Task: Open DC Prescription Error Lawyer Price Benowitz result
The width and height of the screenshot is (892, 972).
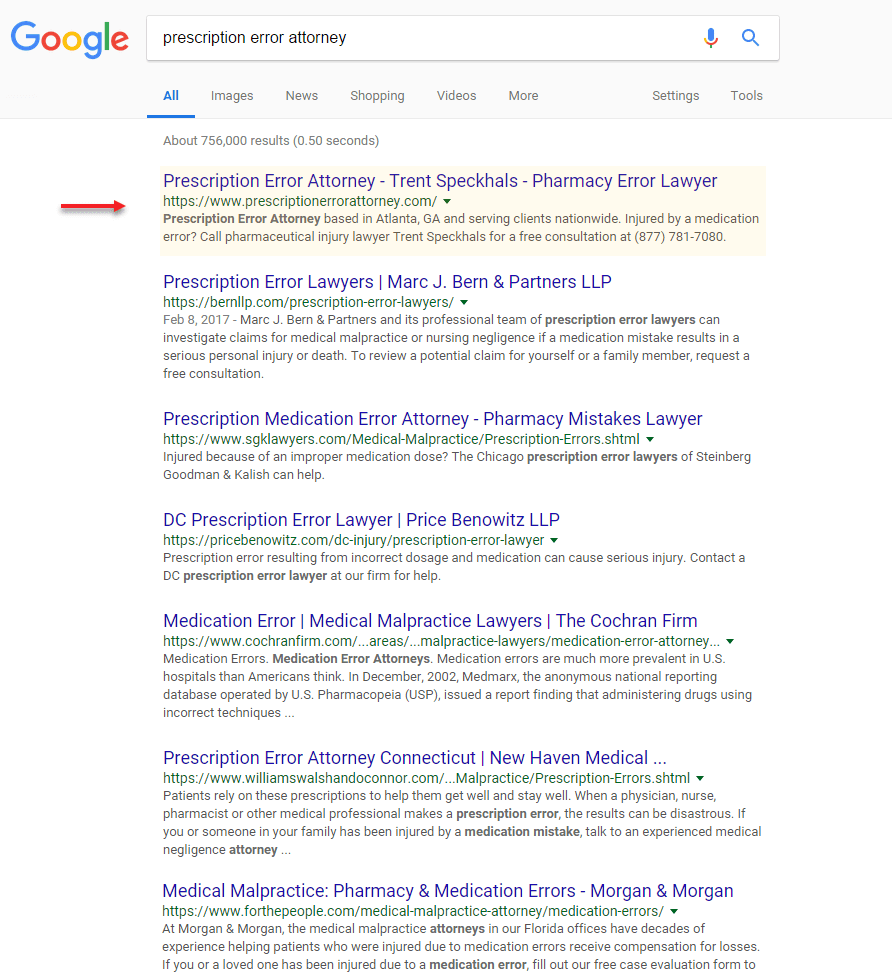Action: click(361, 519)
